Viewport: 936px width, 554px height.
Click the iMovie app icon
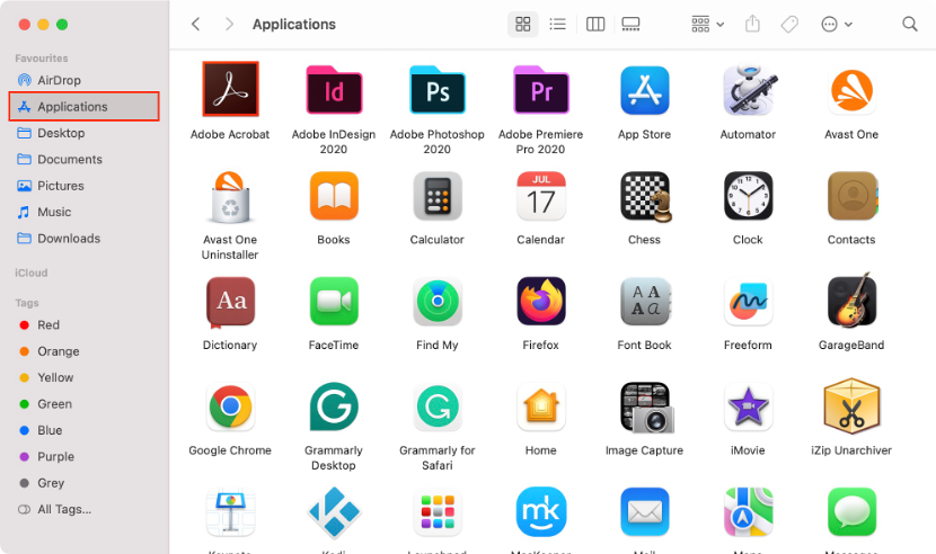point(748,407)
